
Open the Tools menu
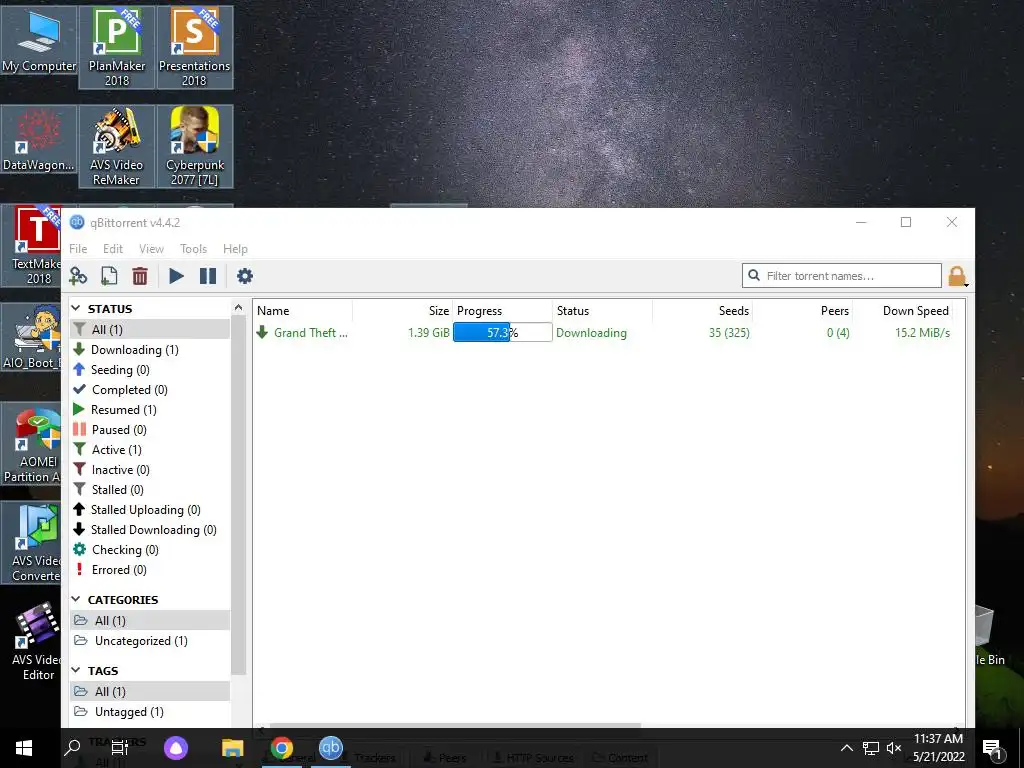point(193,249)
